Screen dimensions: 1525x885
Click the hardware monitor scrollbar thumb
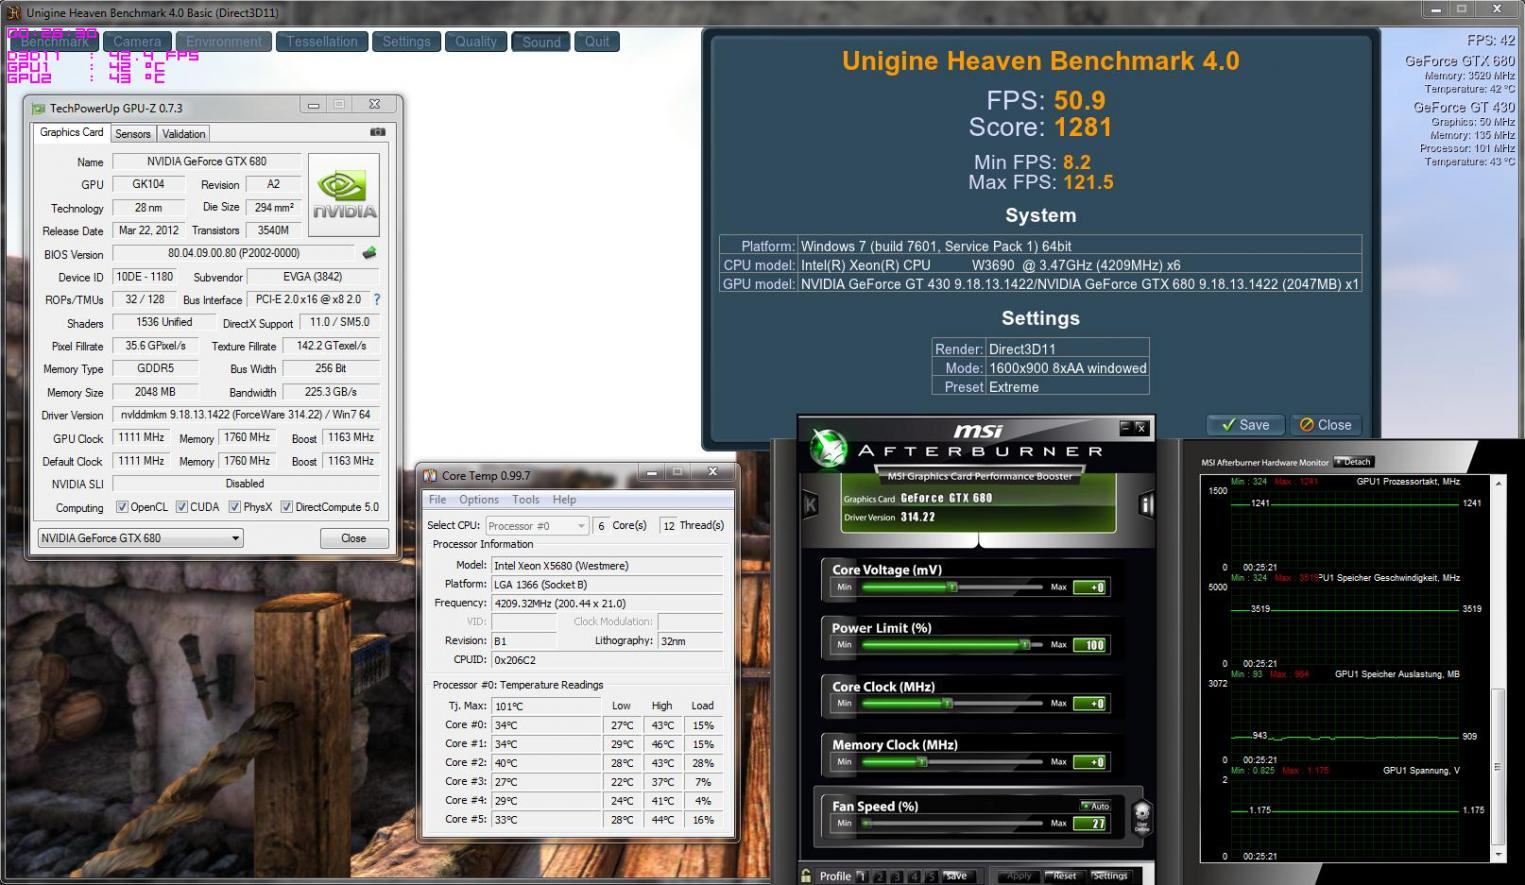click(x=1498, y=767)
